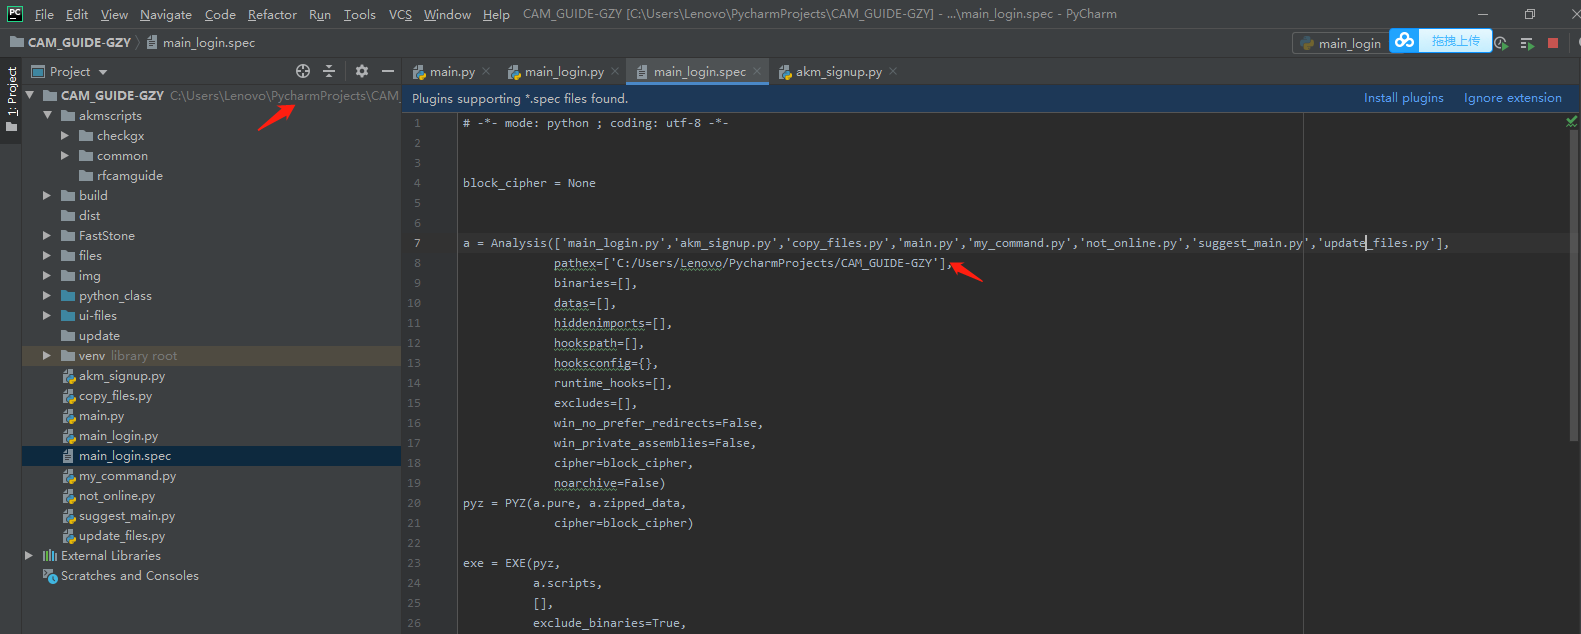Select the rfcamguide folder
This screenshot has height=634, width=1581.
tap(129, 175)
